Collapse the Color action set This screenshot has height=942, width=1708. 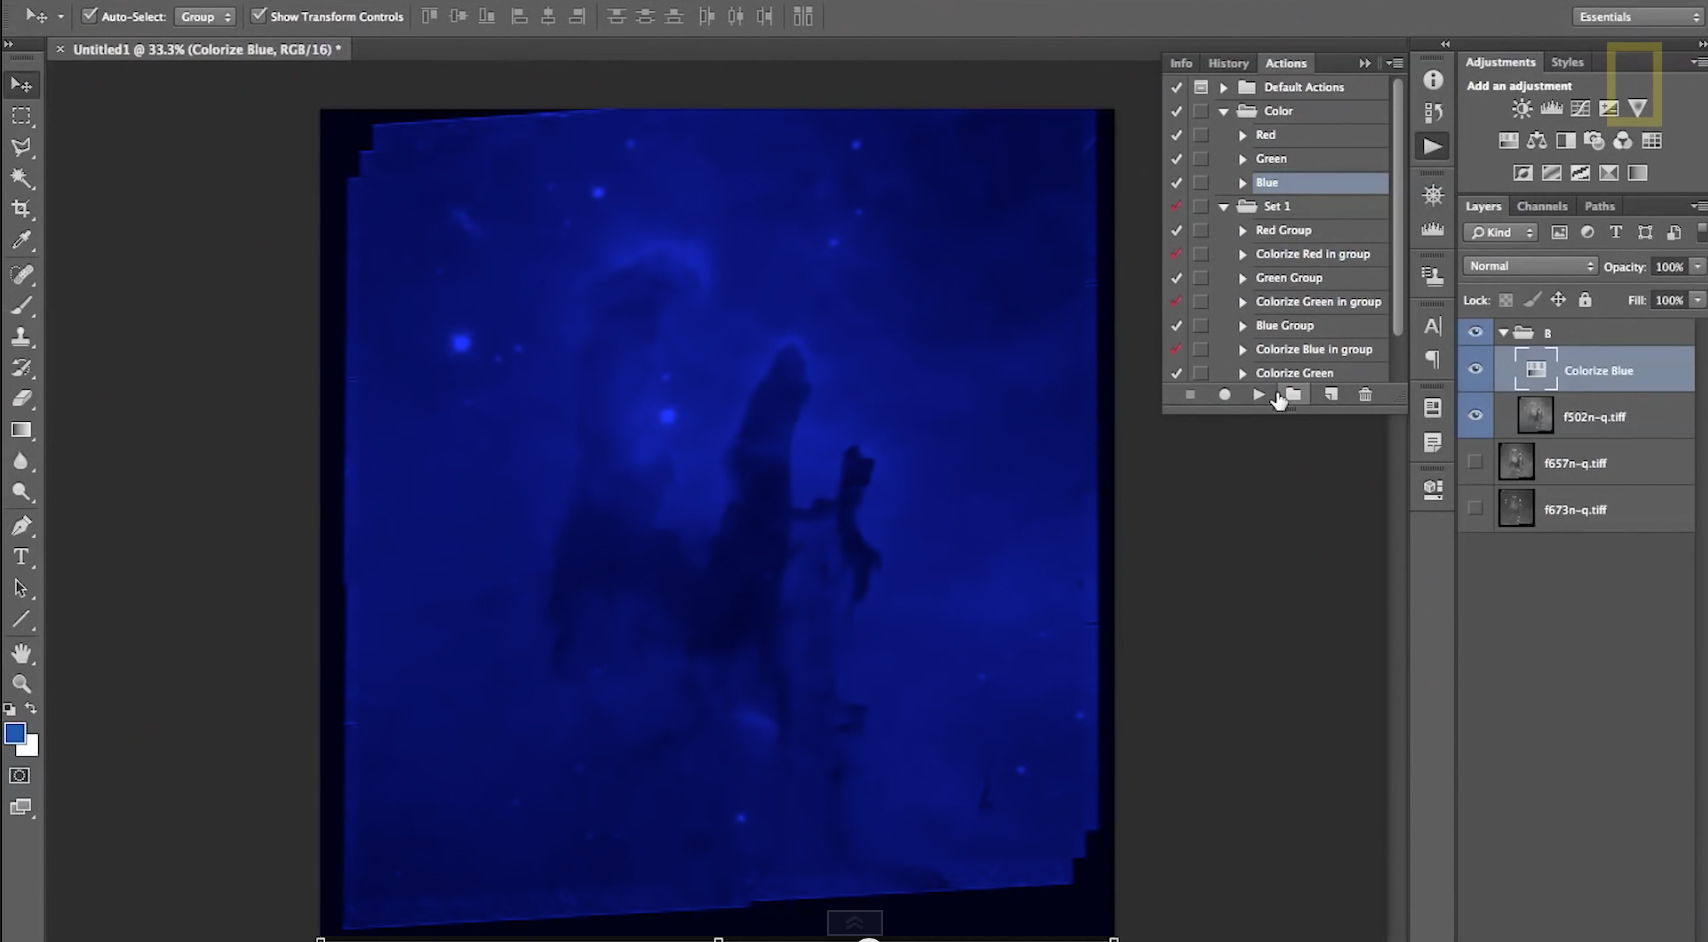pos(1223,111)
